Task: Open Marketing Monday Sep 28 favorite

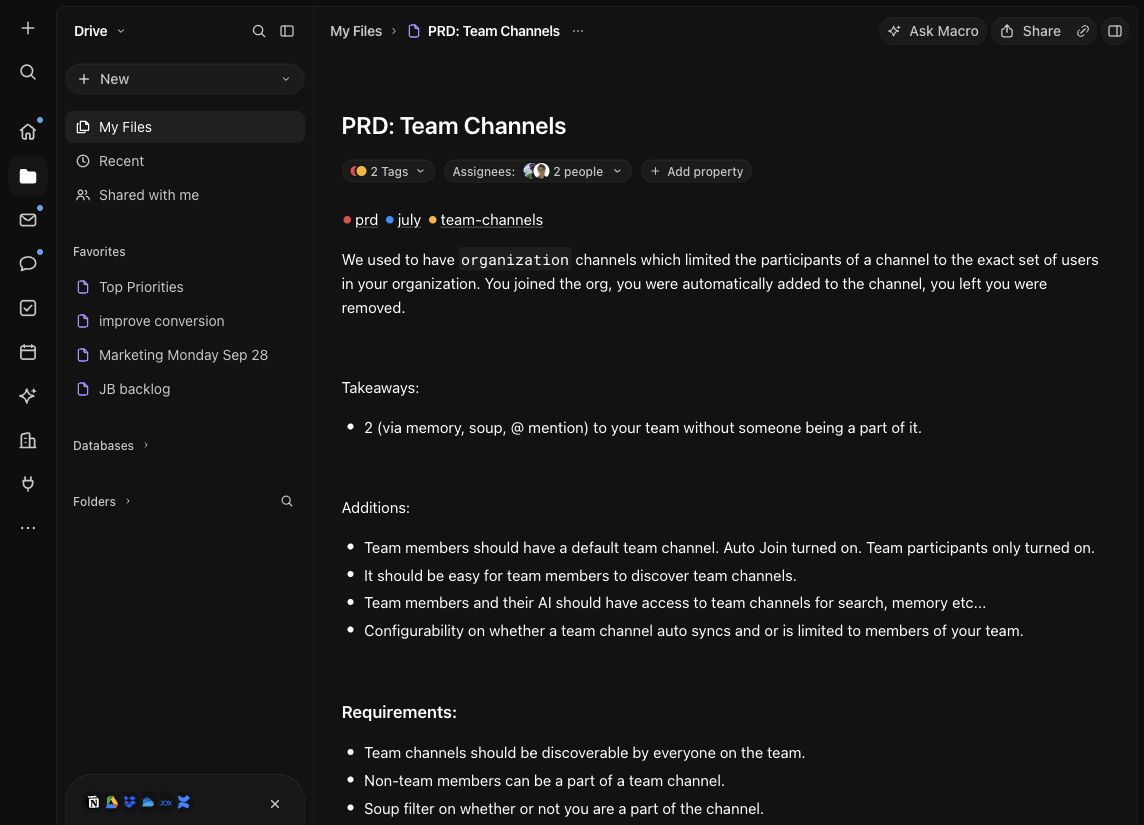Action: 185,355
